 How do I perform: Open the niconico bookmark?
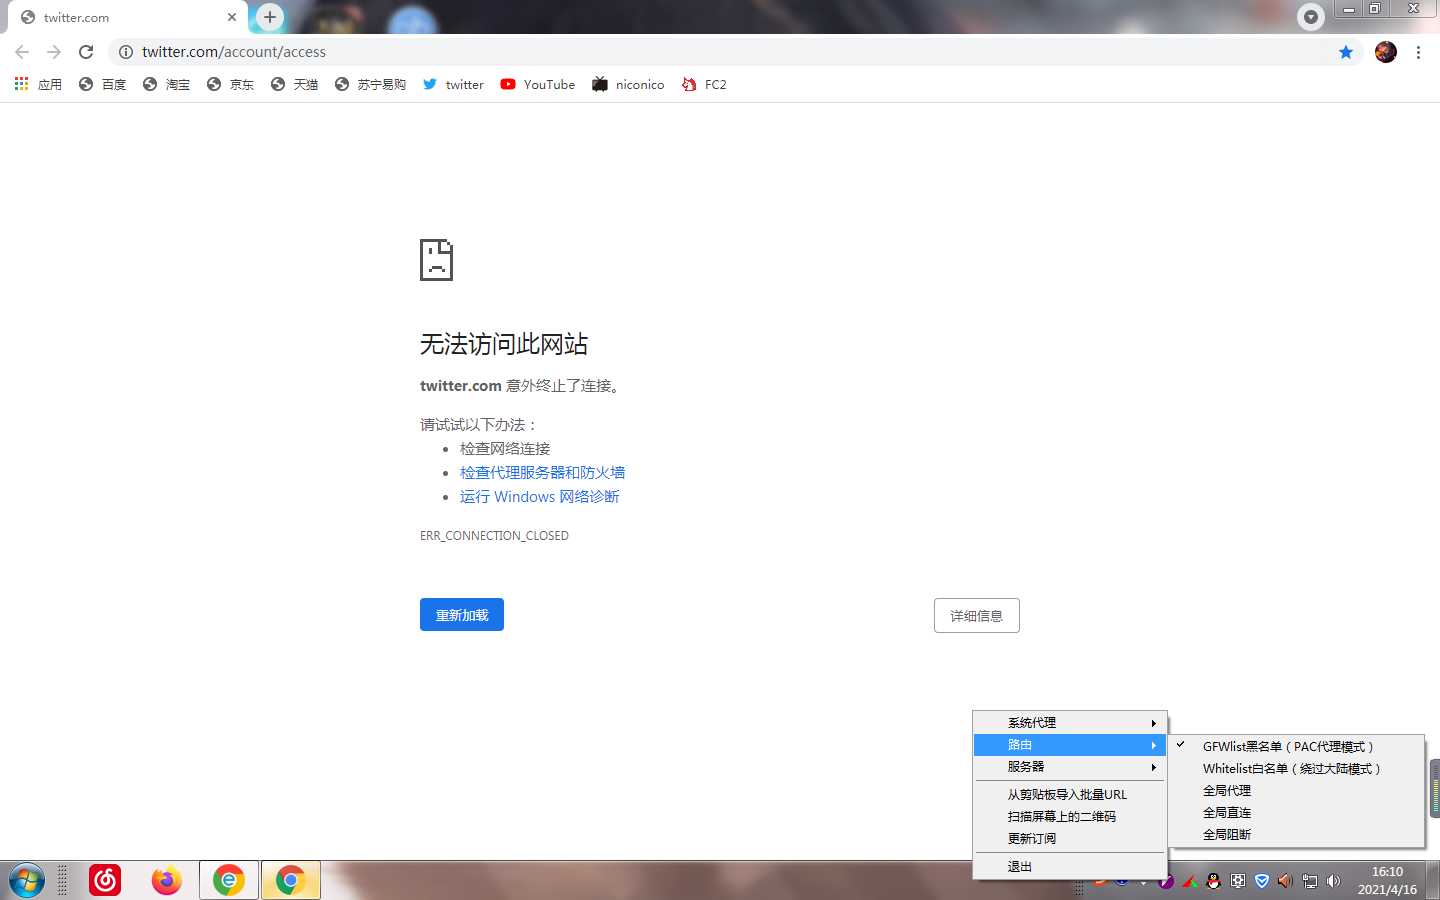[x=627, y=84]
